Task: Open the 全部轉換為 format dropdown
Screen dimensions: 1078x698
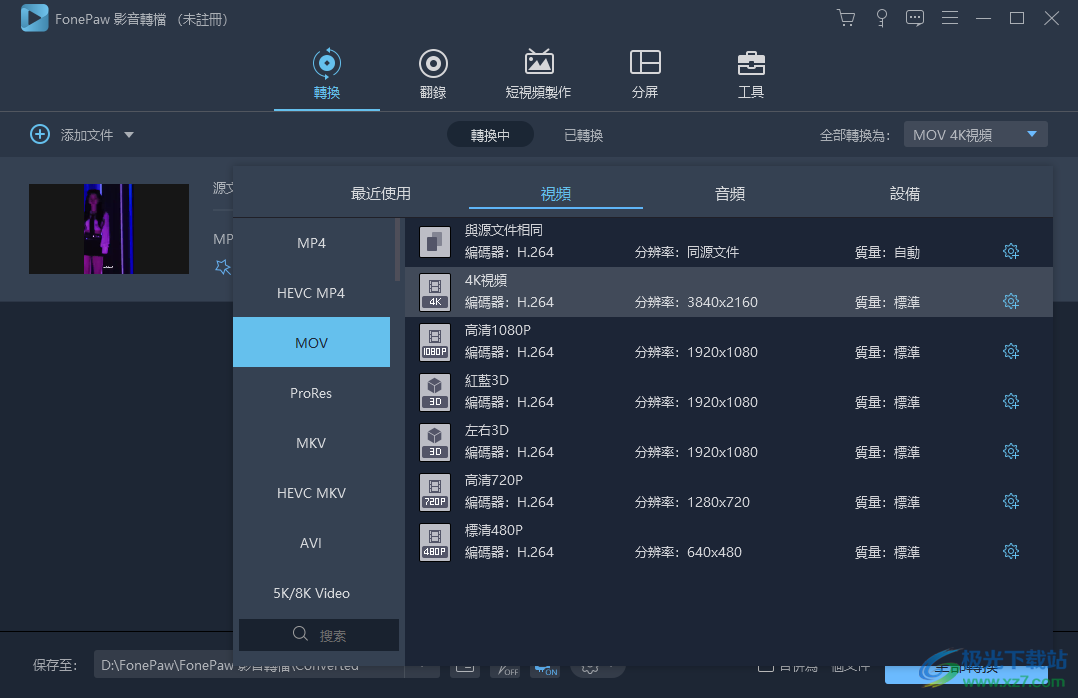Action: 975,133
